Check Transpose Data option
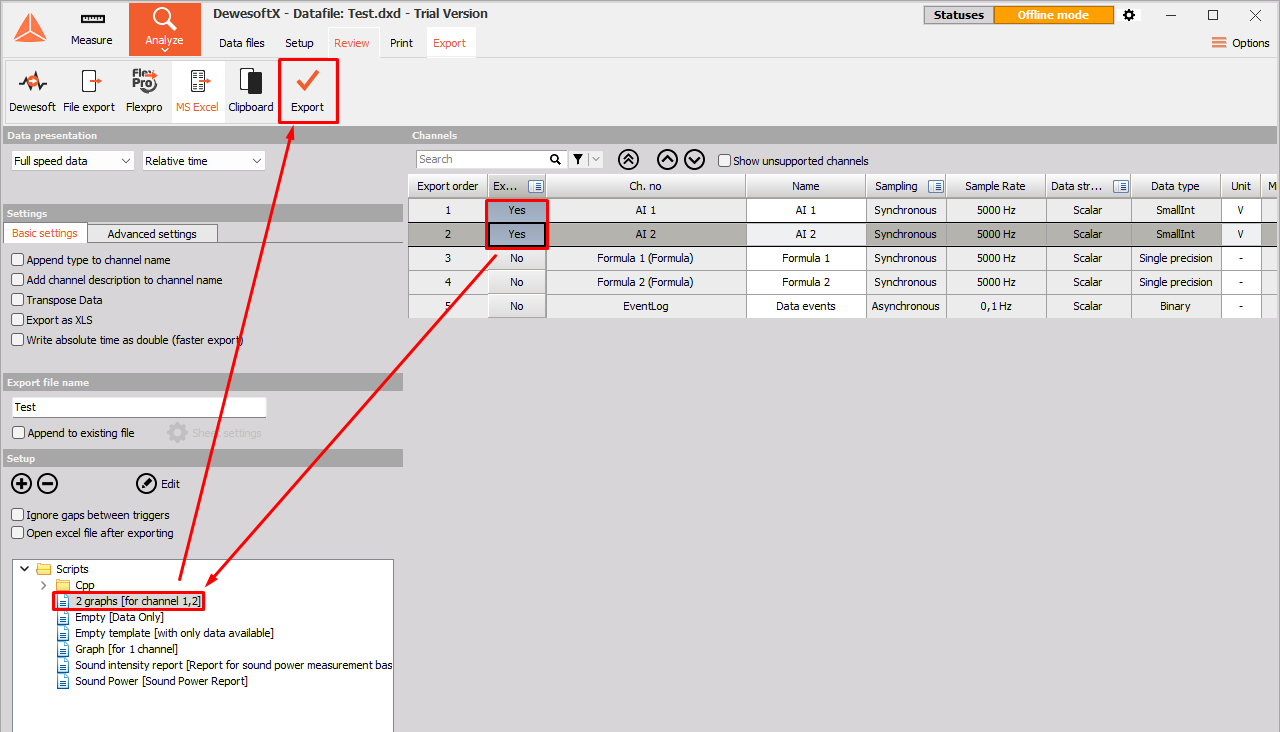This screenshot has width=1280, height=732. pyautogui.click(x=18, y=300)
